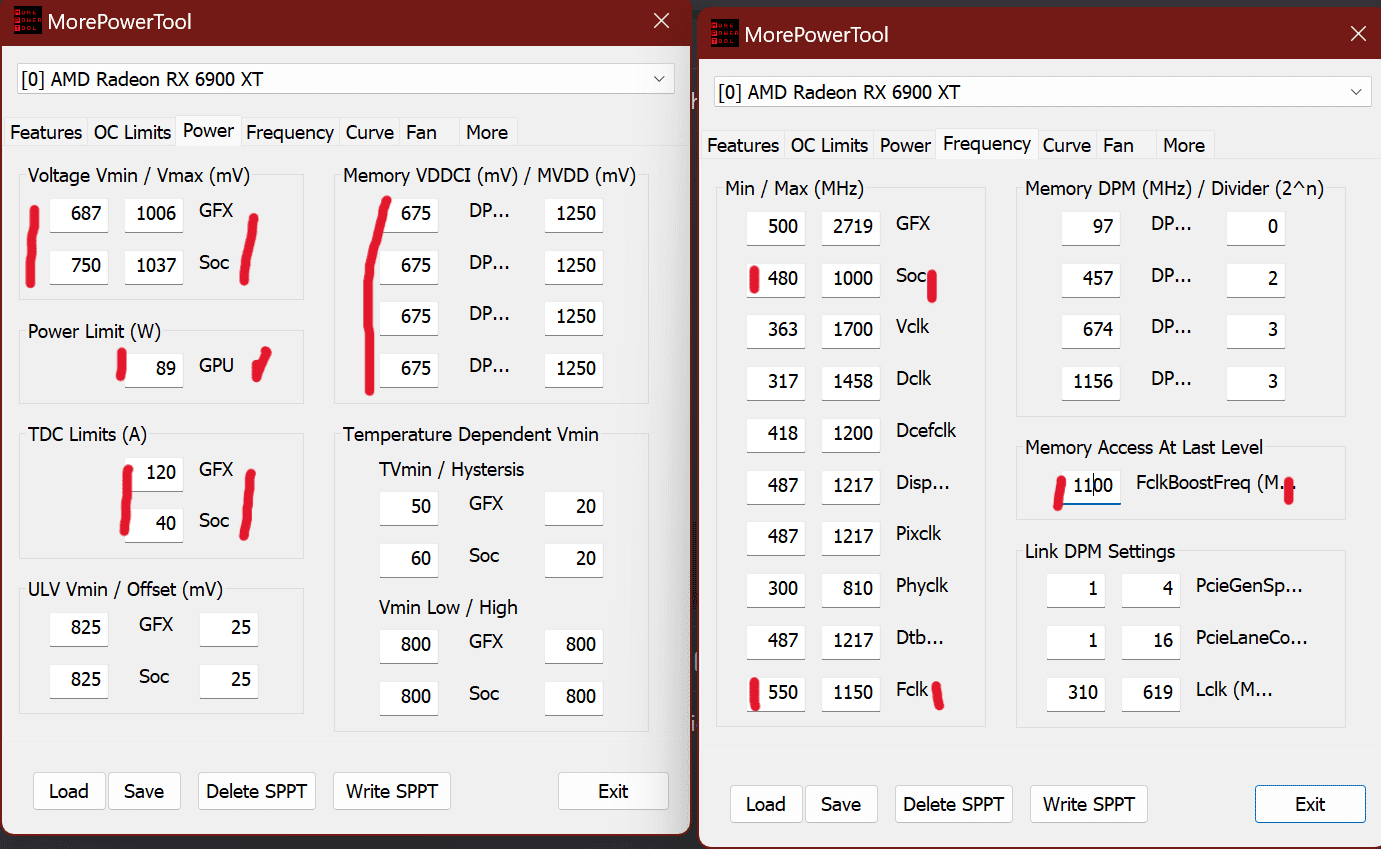
Task: Edit GFX Vmin field showing 687
Action: (79, 213)
